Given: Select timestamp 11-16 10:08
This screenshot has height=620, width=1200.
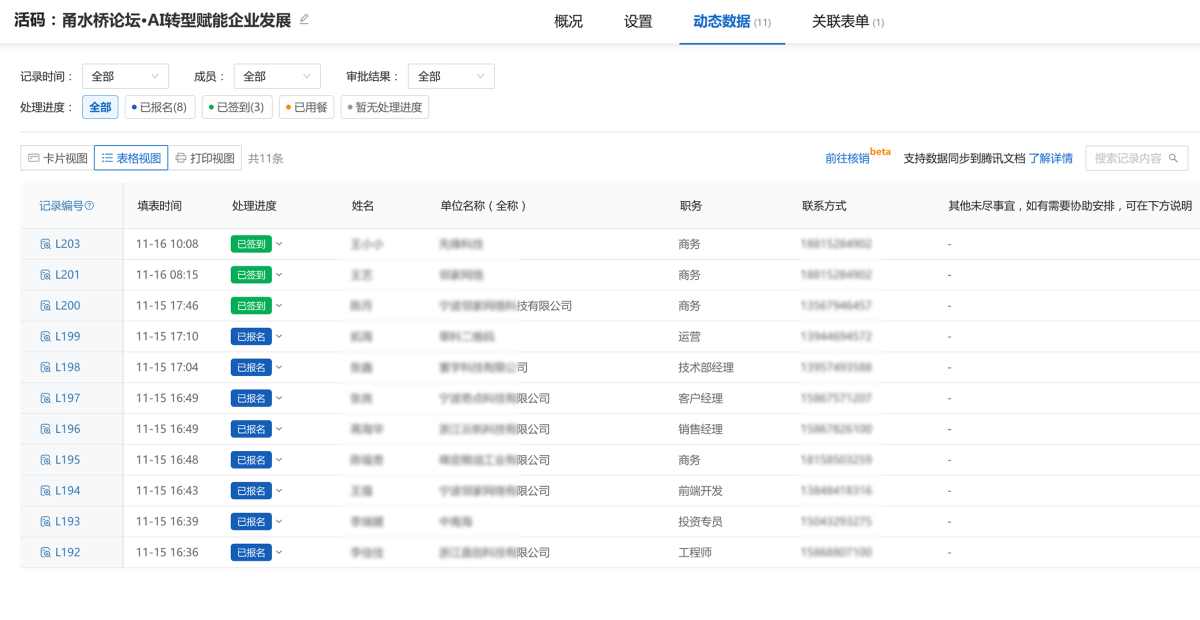Looking at the screenshot, I should coord(167,244).
